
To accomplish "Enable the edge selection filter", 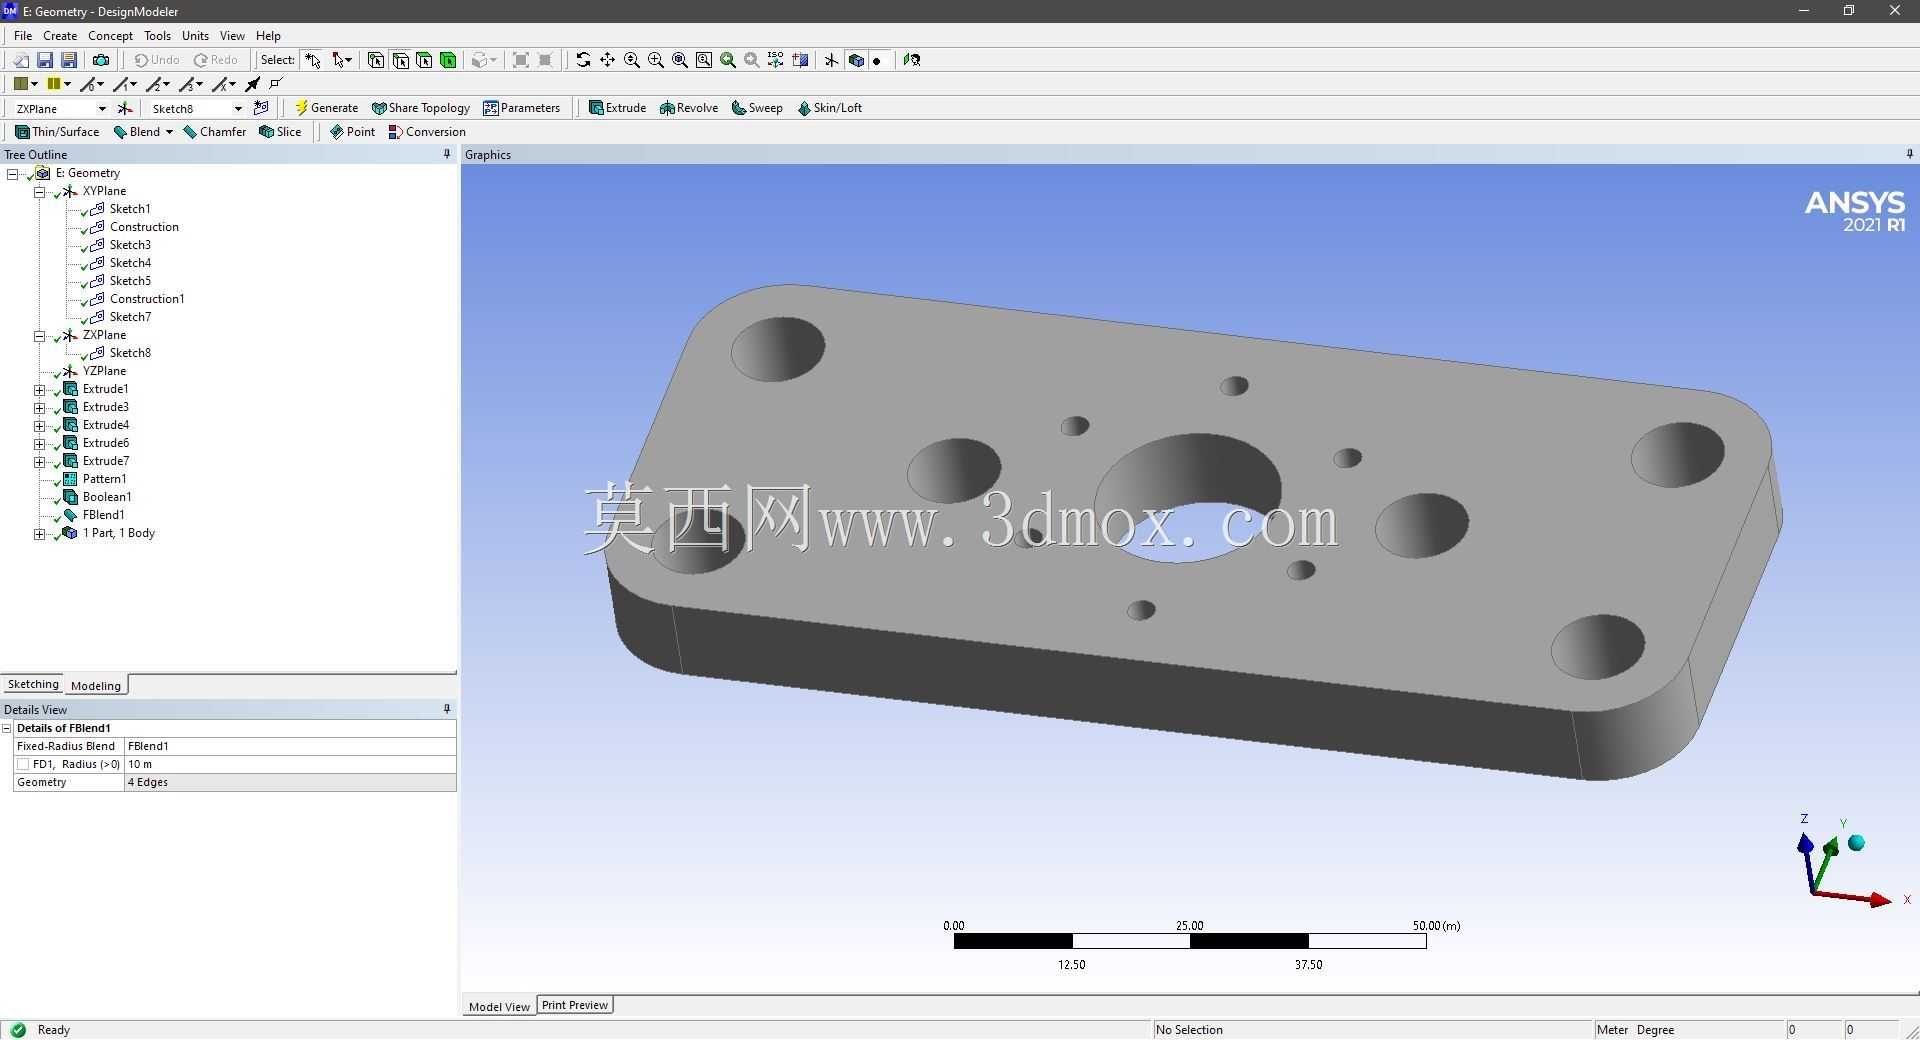I will (400, 60).
